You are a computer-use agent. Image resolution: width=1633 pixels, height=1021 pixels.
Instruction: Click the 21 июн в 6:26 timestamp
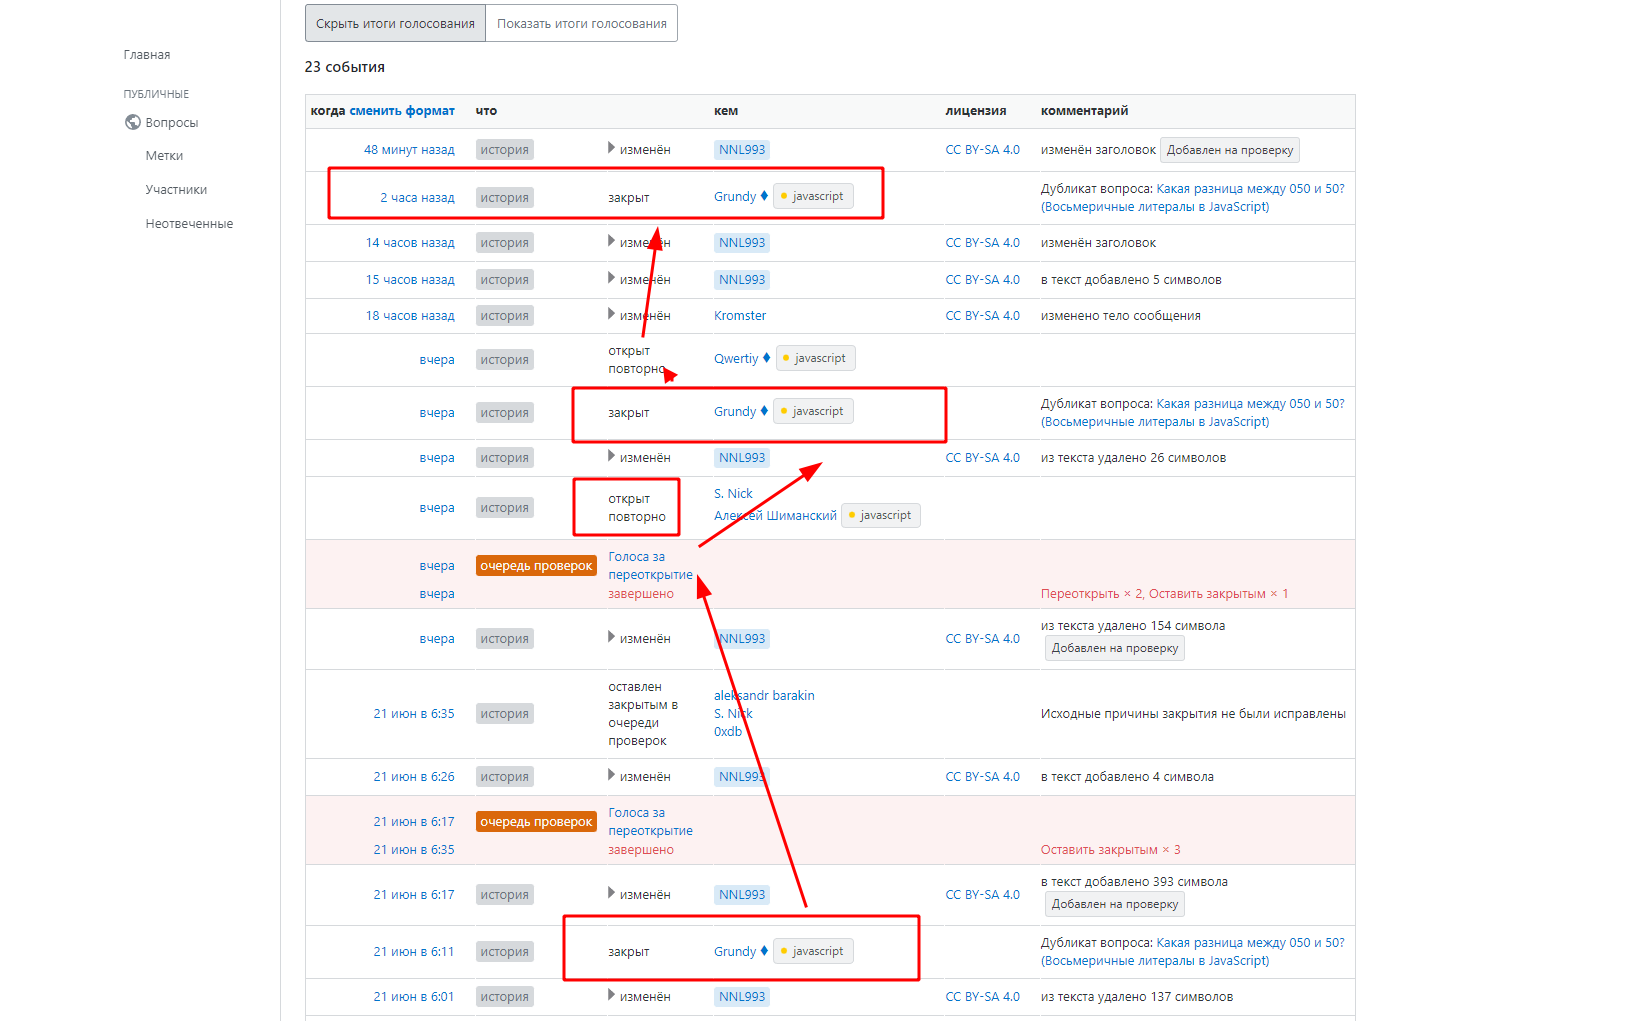pyautogui.click(x=414, y=777)
